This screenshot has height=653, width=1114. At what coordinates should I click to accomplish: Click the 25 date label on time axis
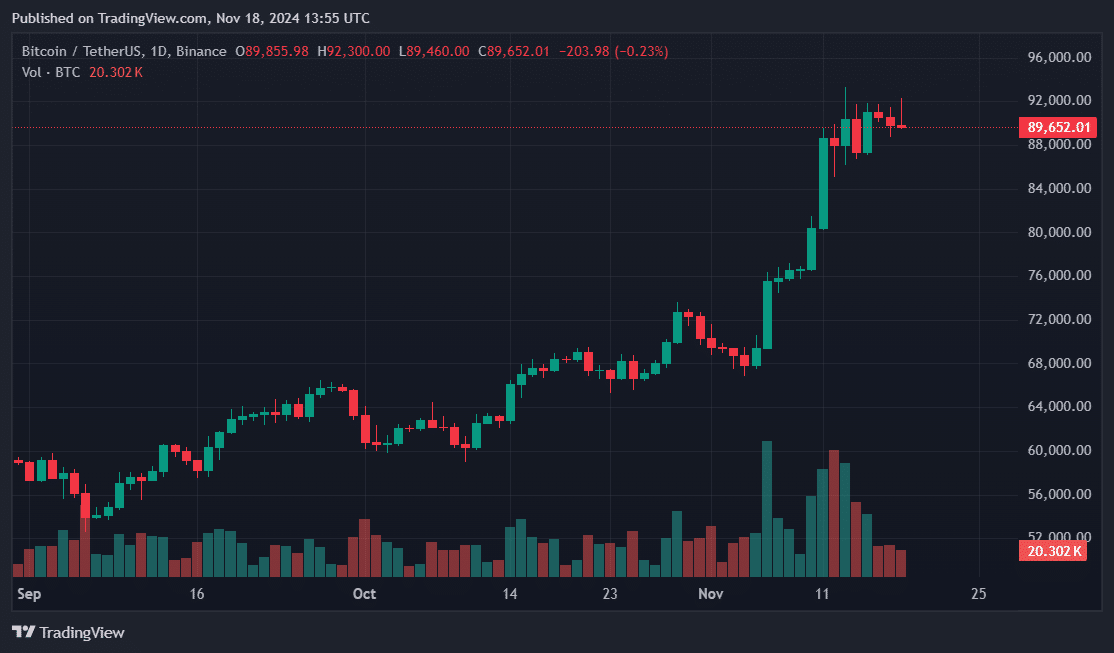(978, 593)
